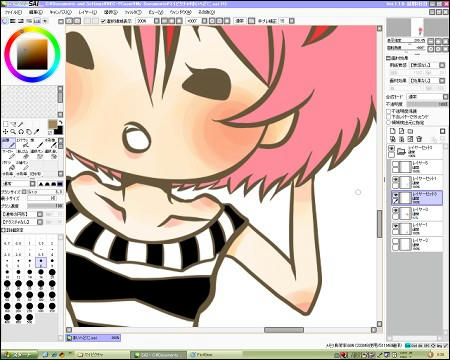Select the magic wand tool

point(21,124)
